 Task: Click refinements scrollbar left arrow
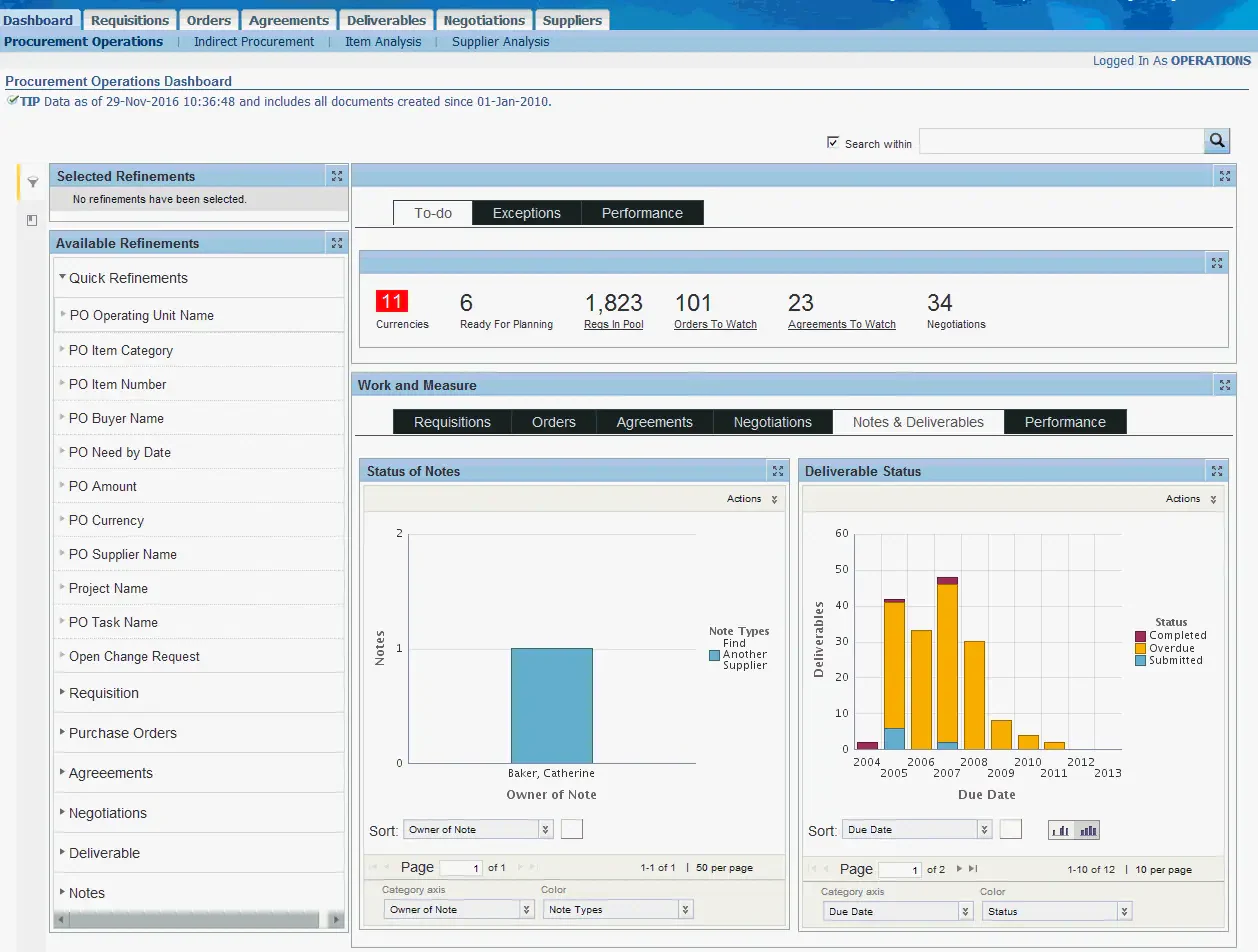click(x=61, y=919)
